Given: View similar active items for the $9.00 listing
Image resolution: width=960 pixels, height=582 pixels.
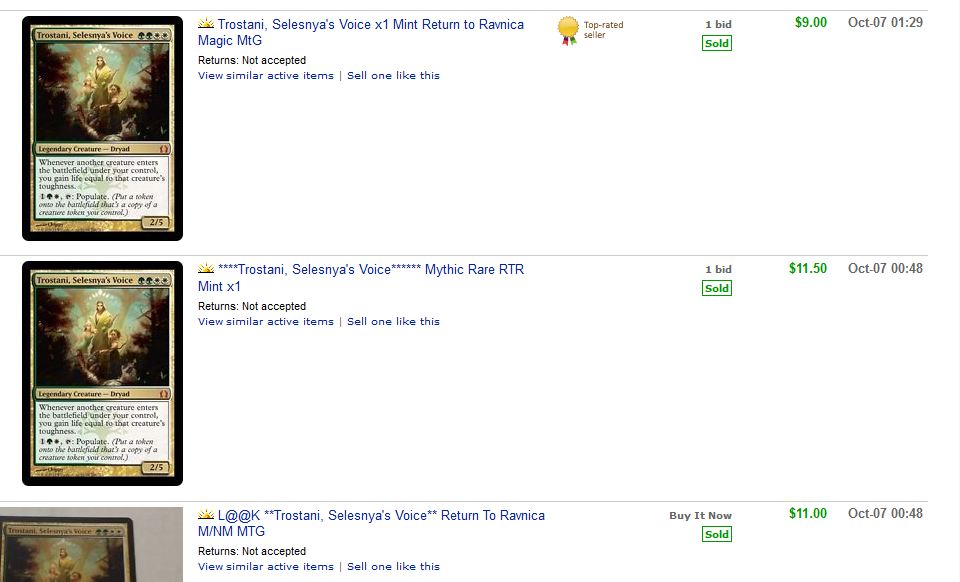Looking at the screenshot, I should pyautogui.click(x=265, y=76).
